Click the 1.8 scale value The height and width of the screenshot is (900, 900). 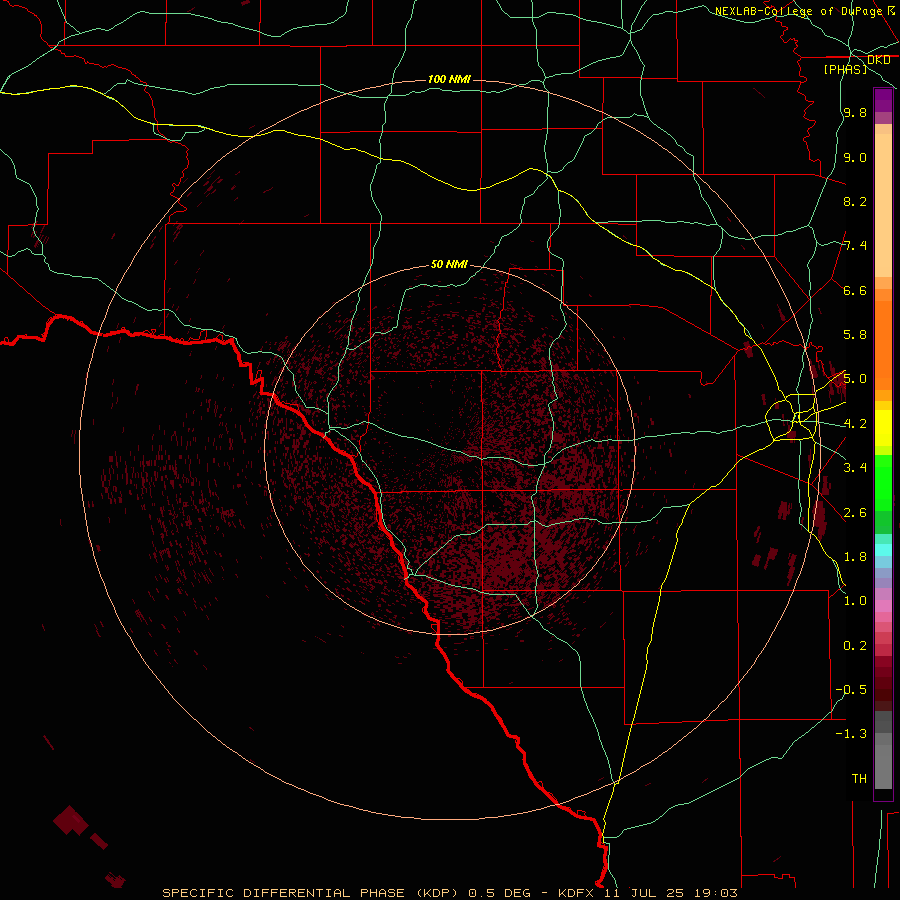[x=855, y=557]
